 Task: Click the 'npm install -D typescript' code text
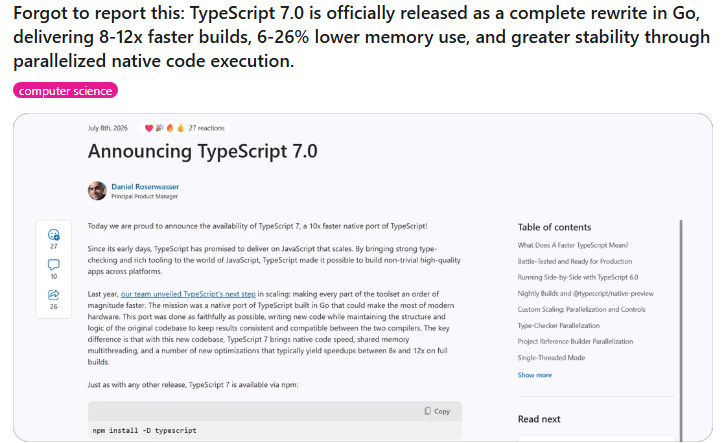tap(144, 431)
